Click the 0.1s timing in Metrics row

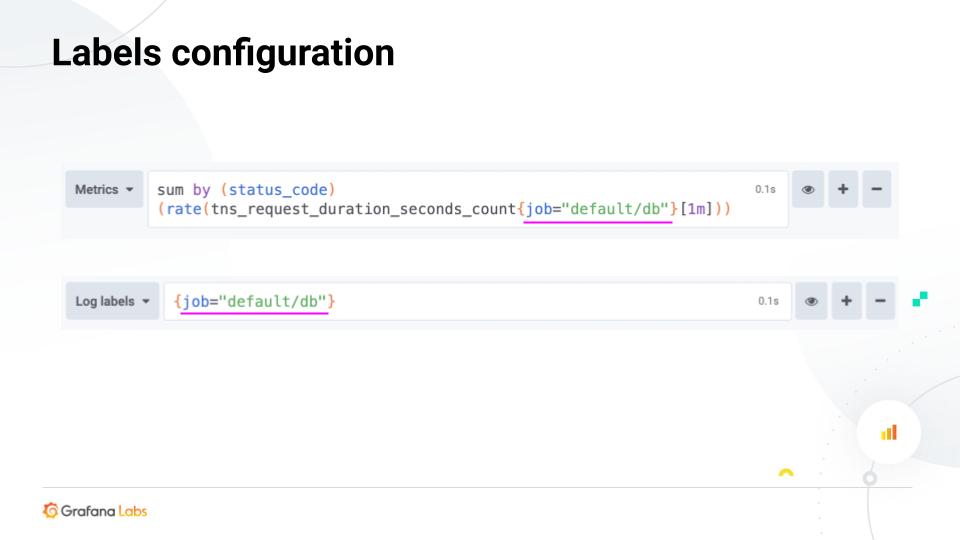click(765, 188)
